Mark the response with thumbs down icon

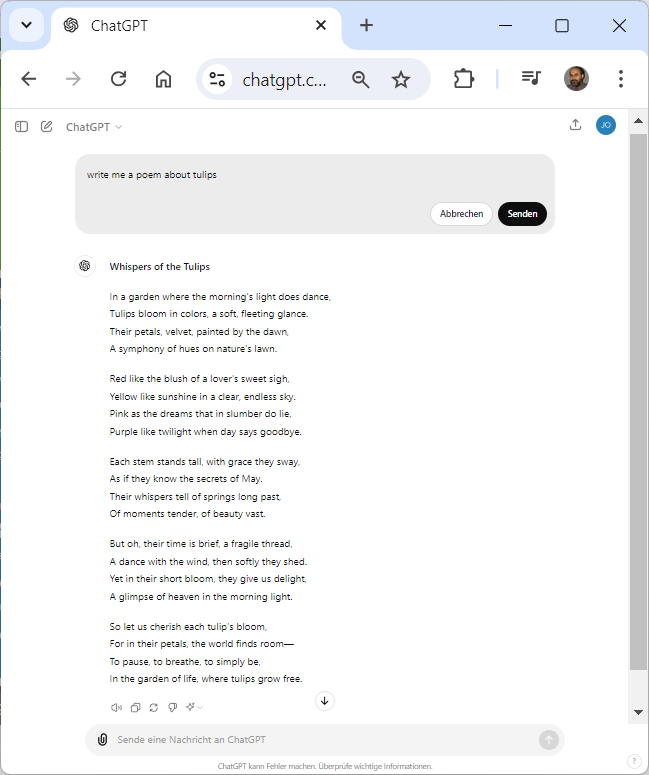tap(173, 708)
